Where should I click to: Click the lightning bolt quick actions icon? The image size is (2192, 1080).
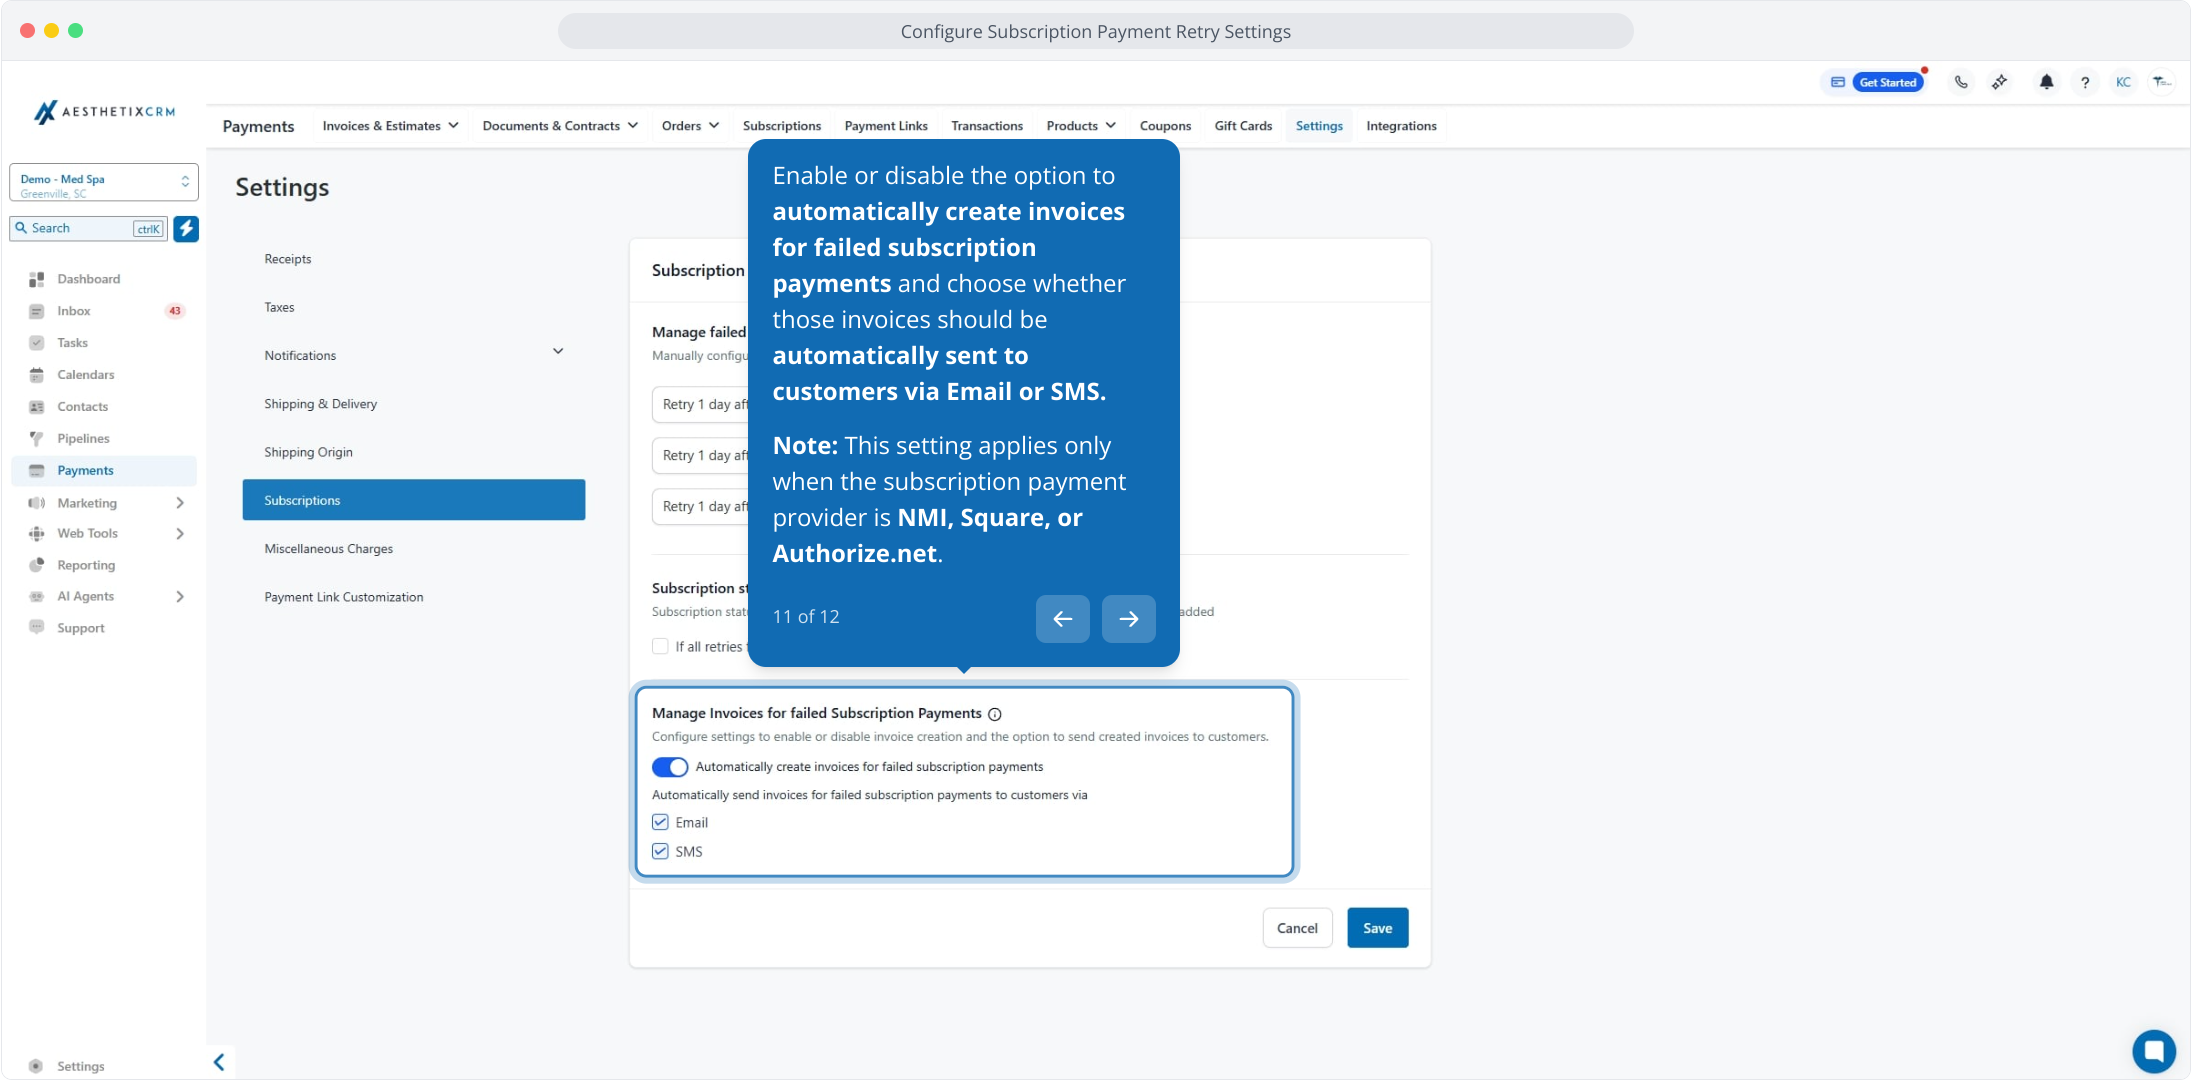click(x=186, y=228)
